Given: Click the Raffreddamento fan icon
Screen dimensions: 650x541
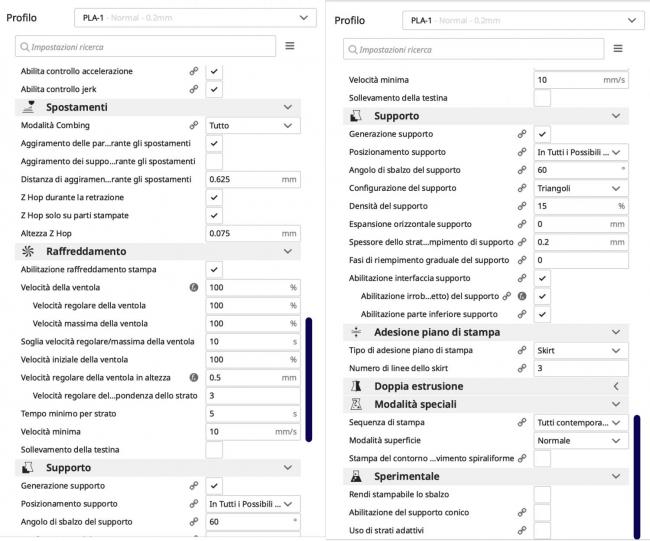Looking at the screenshot, I should [28, 251].
